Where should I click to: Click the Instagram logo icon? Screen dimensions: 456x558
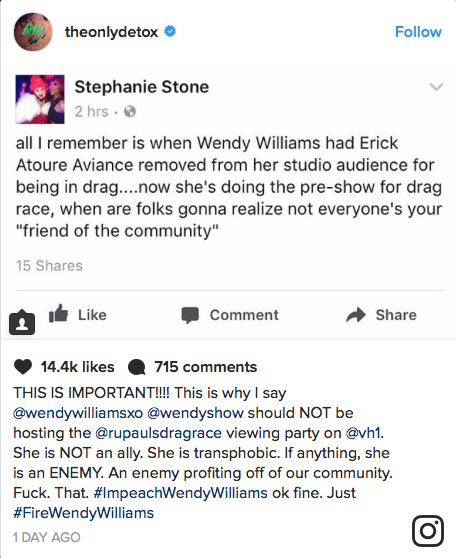[x=428, y=531]
